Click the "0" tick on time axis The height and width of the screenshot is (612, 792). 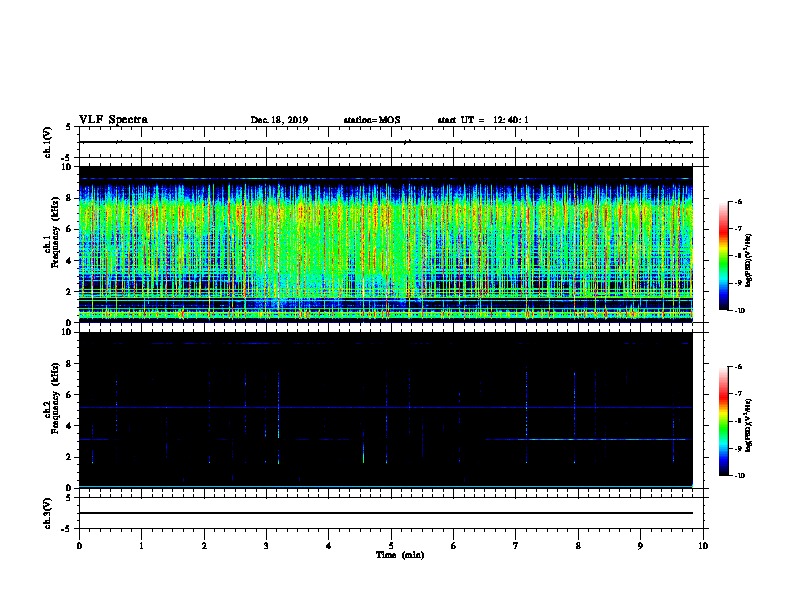tap(79, 546)
